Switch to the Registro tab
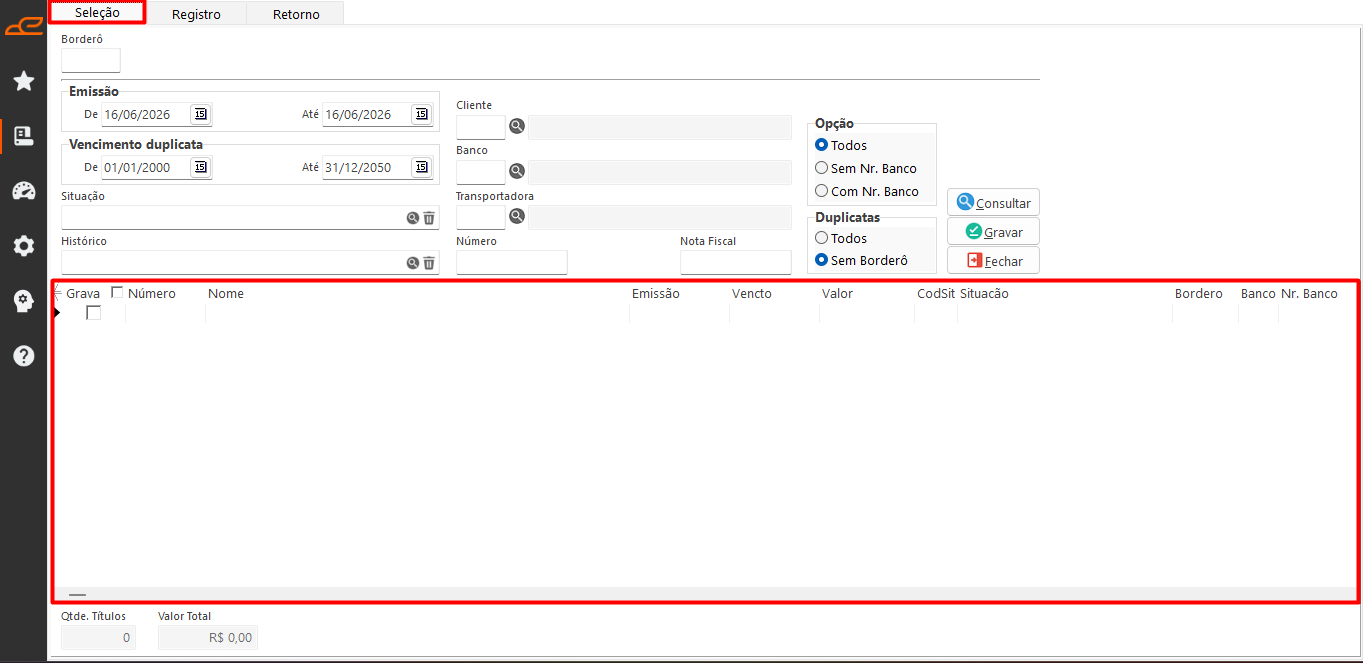Image resolution: width=1363 pixels, height=663 pixels. coord(196,14)
